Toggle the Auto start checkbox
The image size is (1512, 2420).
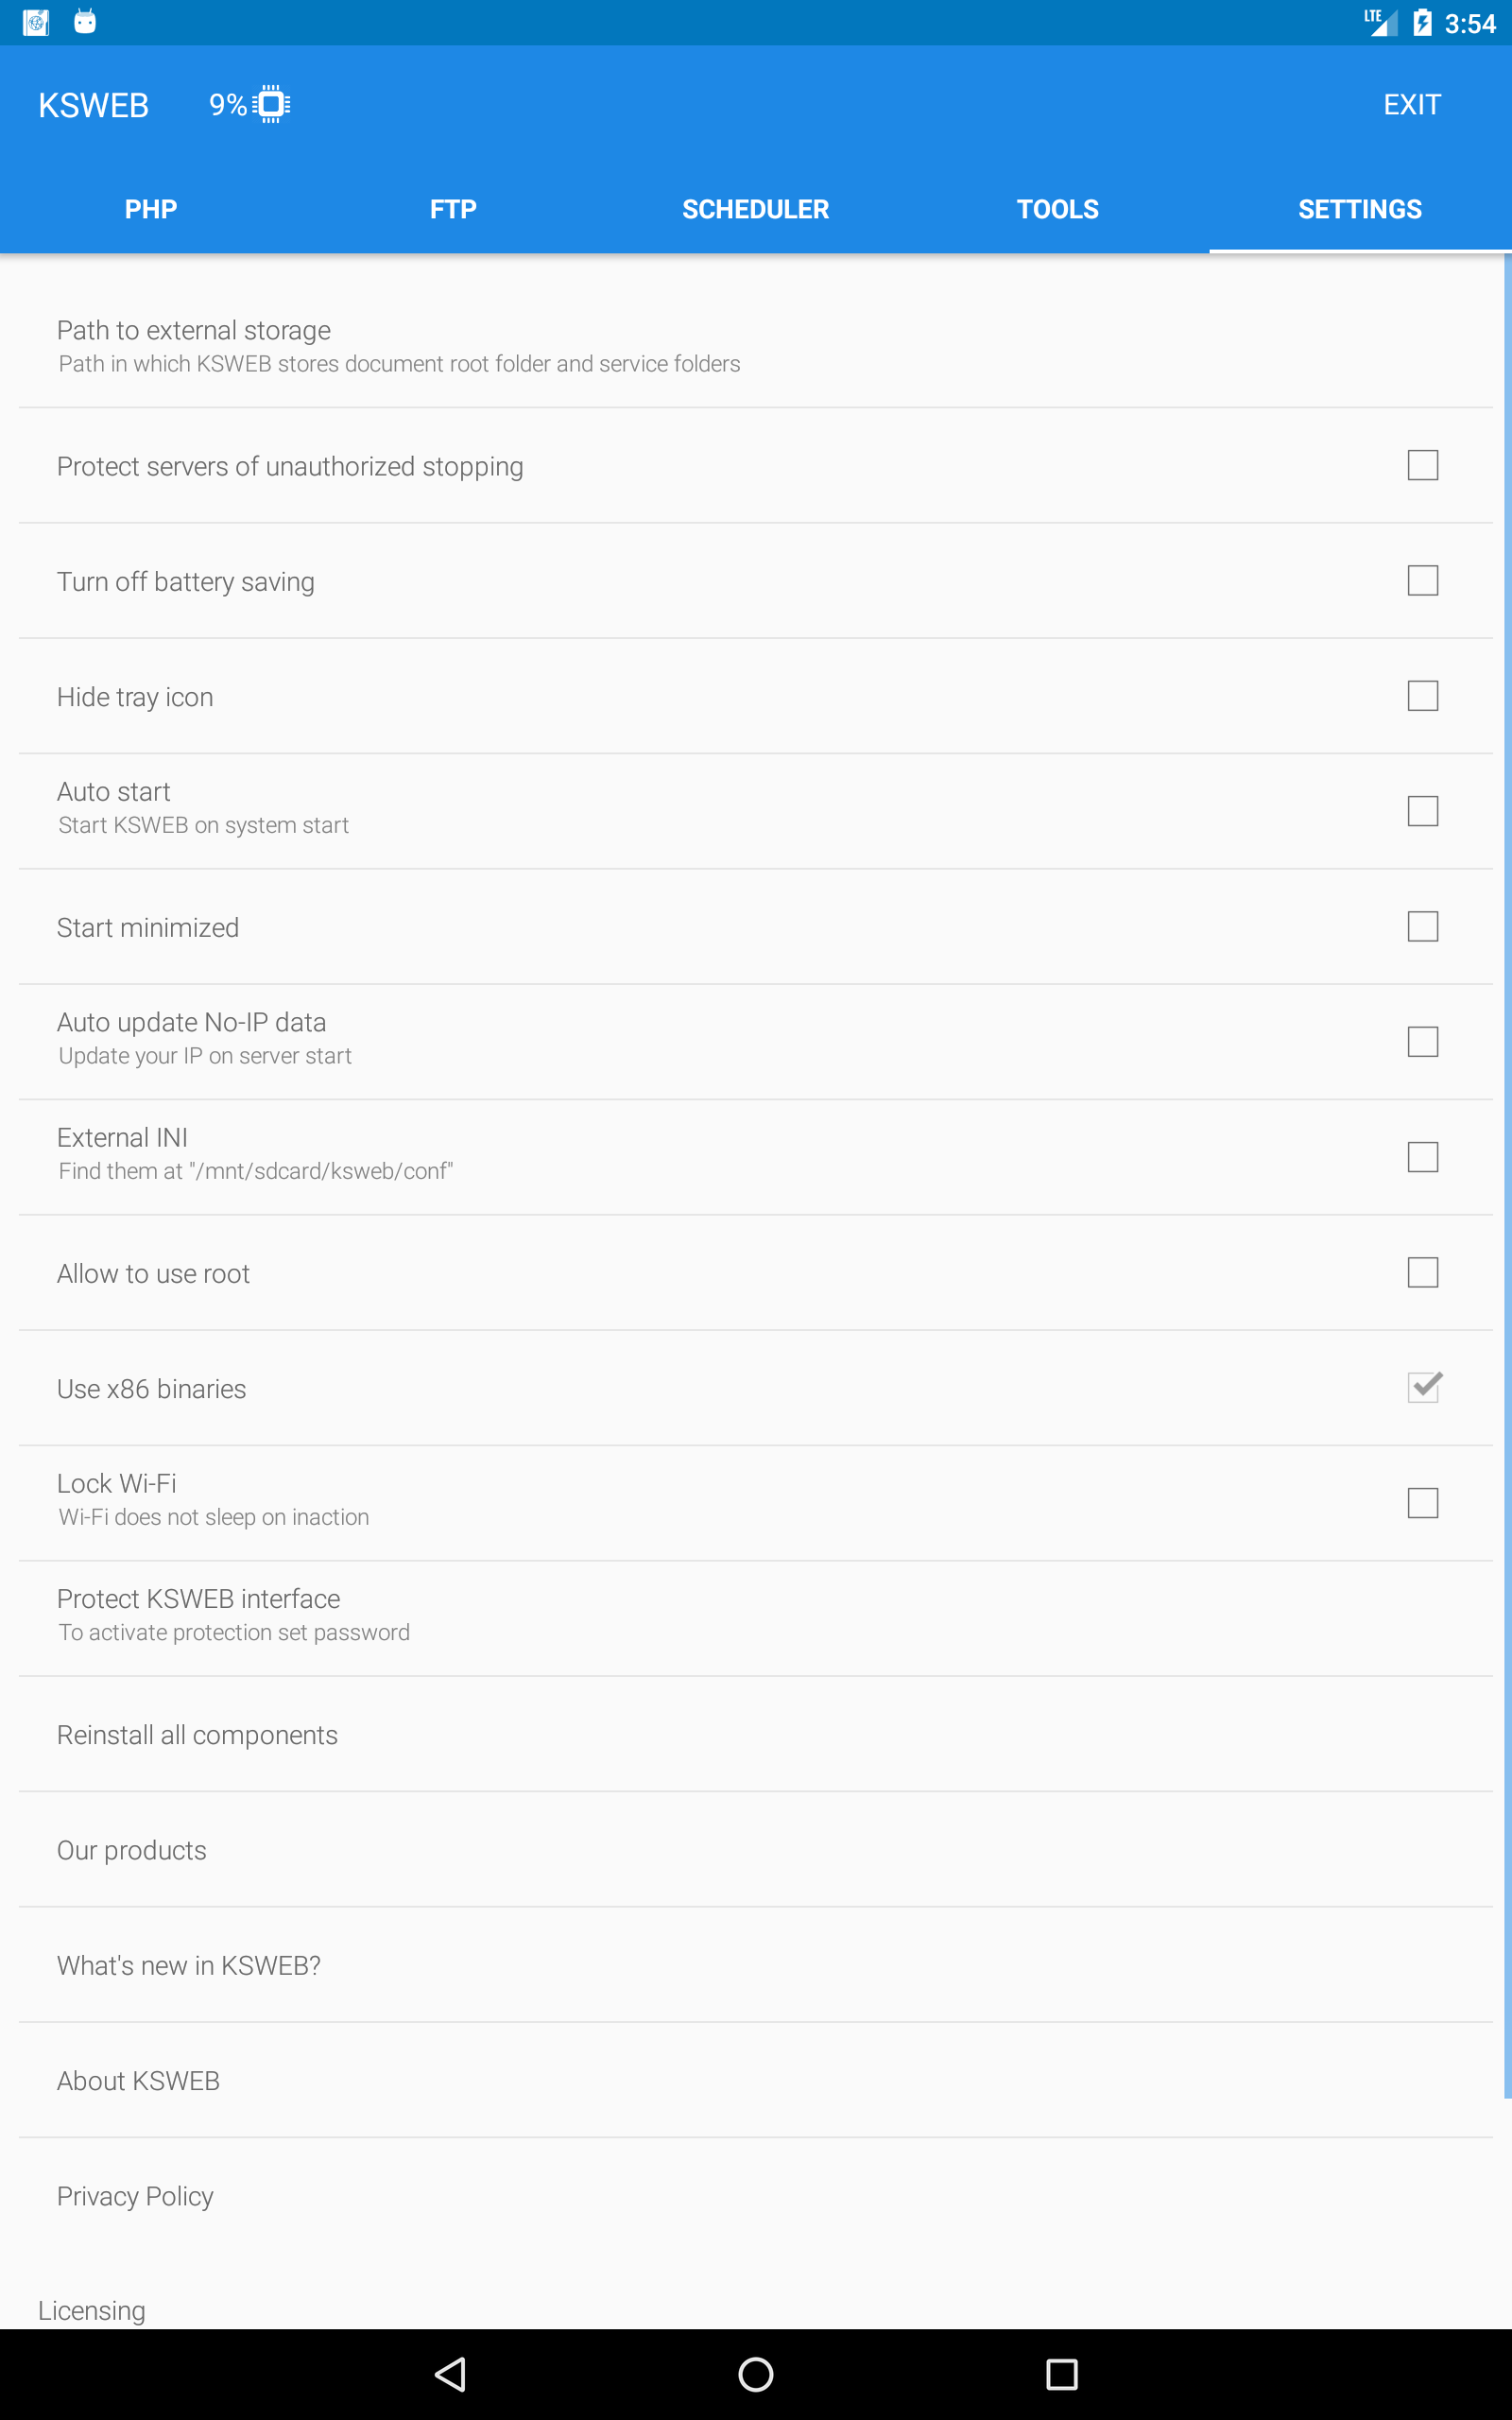pyautogui.click(x=1422, y=811)
